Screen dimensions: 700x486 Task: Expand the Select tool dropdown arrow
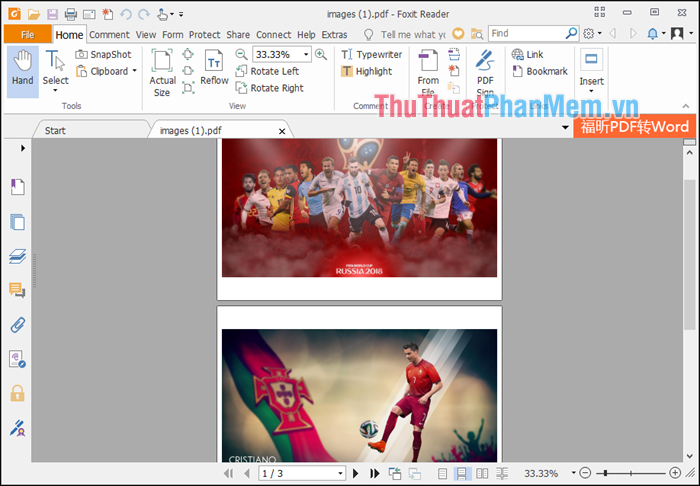point(55,91)
